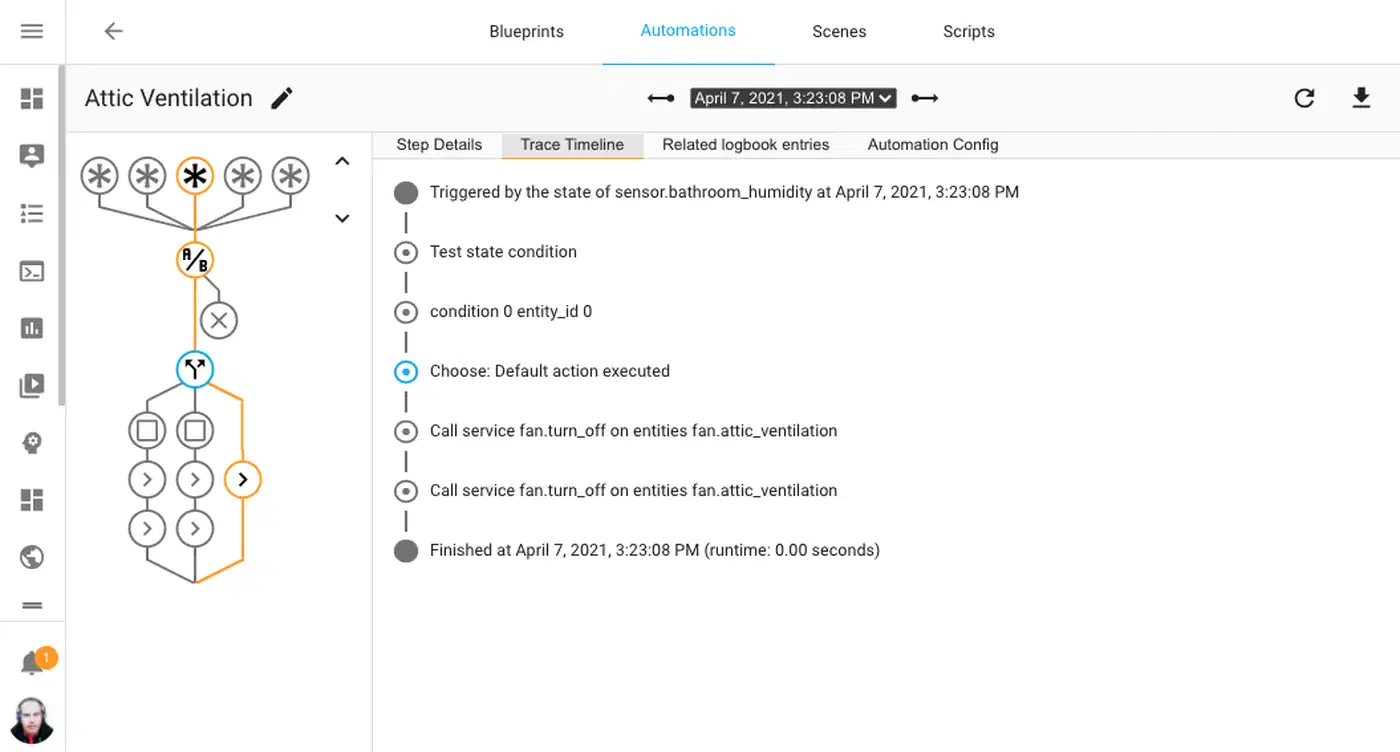The width and height of the screenshot is (1400, 752).
Task: Go to the previous trace arrow
Action: click(661, 98)
